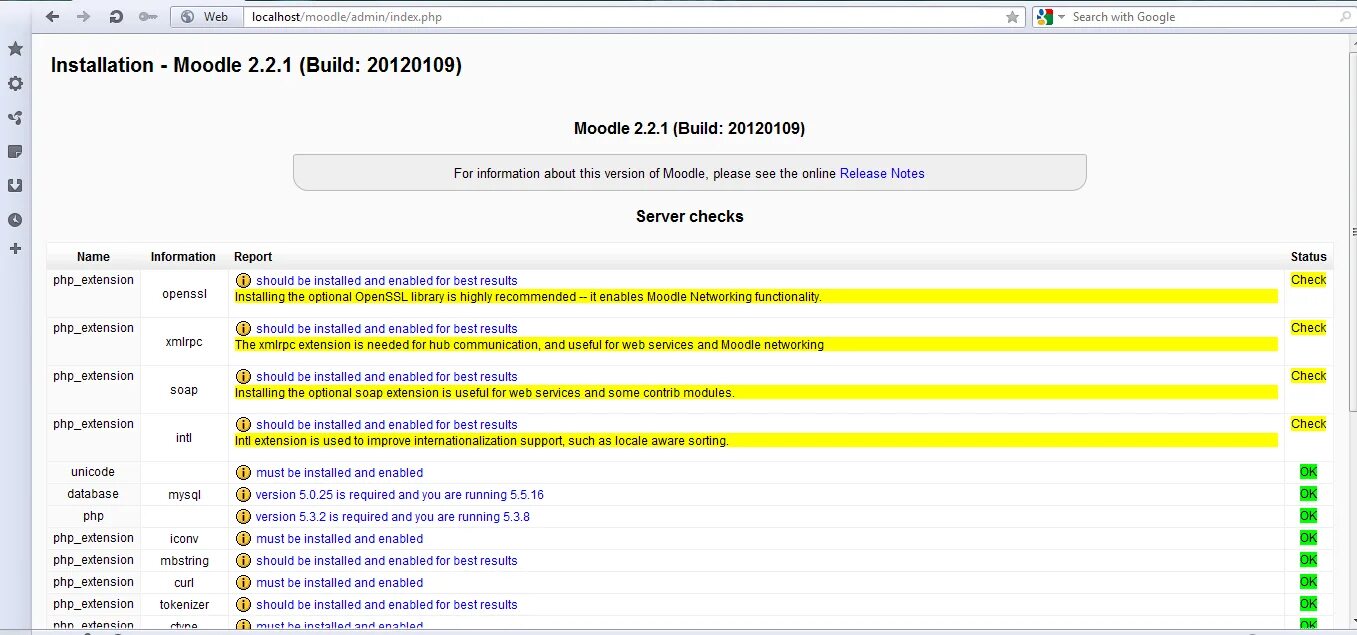The width and height of the screenshot is (1357, 635).
Task: Open the Google search engine dropdown
Action: click(1050, 17)
